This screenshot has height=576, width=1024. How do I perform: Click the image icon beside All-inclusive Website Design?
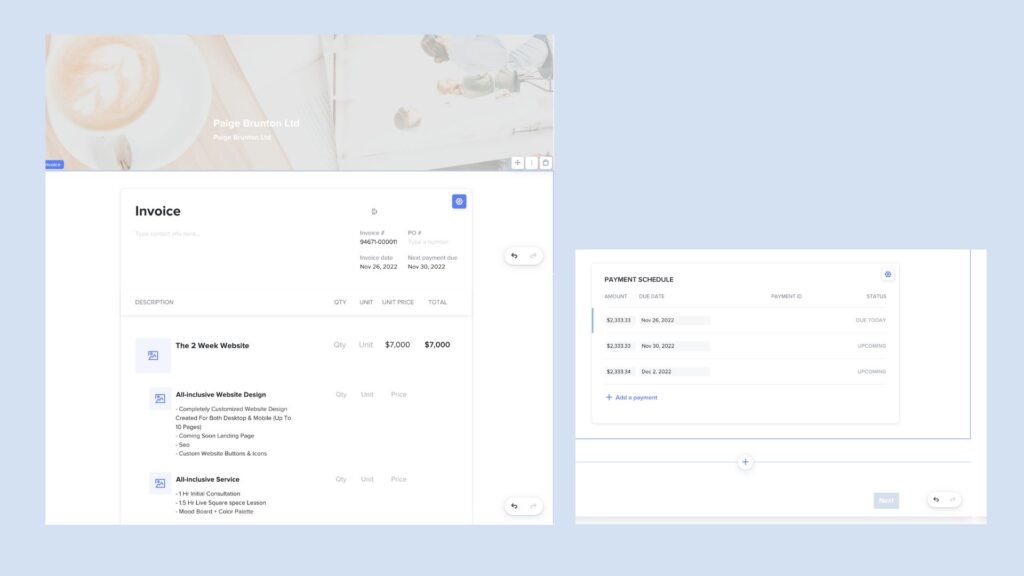point(158,397)
